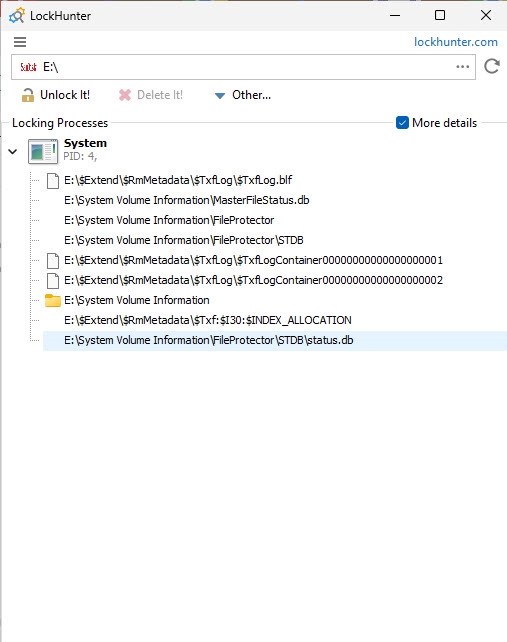
Task: Maximize the LockHunter window
Action: (x=440, y=16)
